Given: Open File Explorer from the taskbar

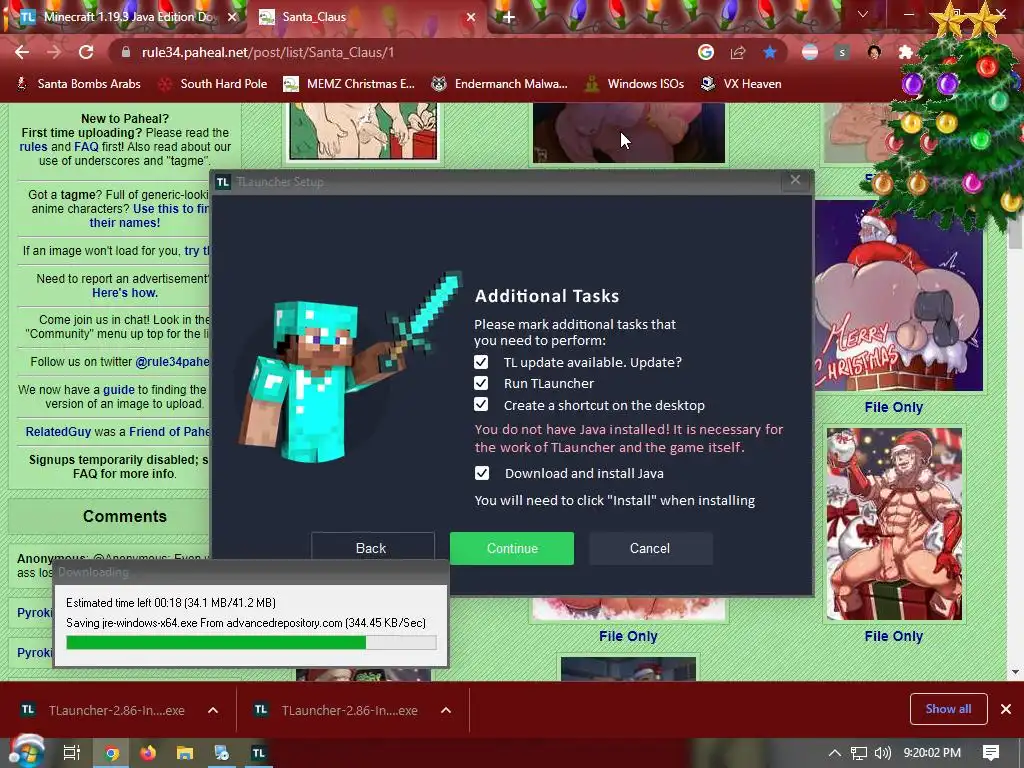Looking at the screenshot, I should (185, 753).
